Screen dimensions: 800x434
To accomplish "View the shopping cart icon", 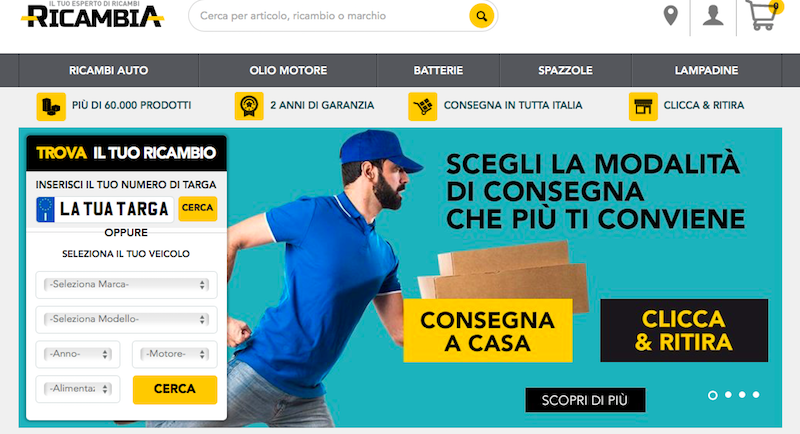I will pyautogui.click(x=763, y=15).
